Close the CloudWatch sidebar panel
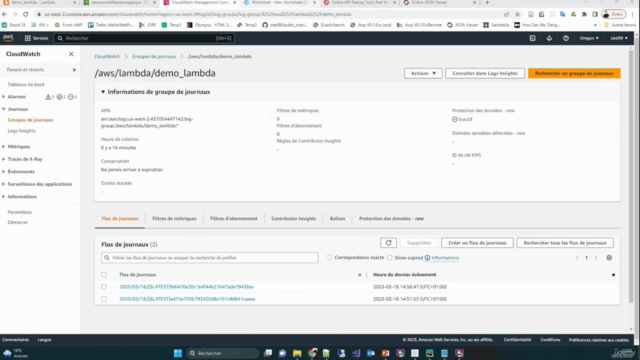The width and height of the screenshot is (640, 360). coord(71,54)
